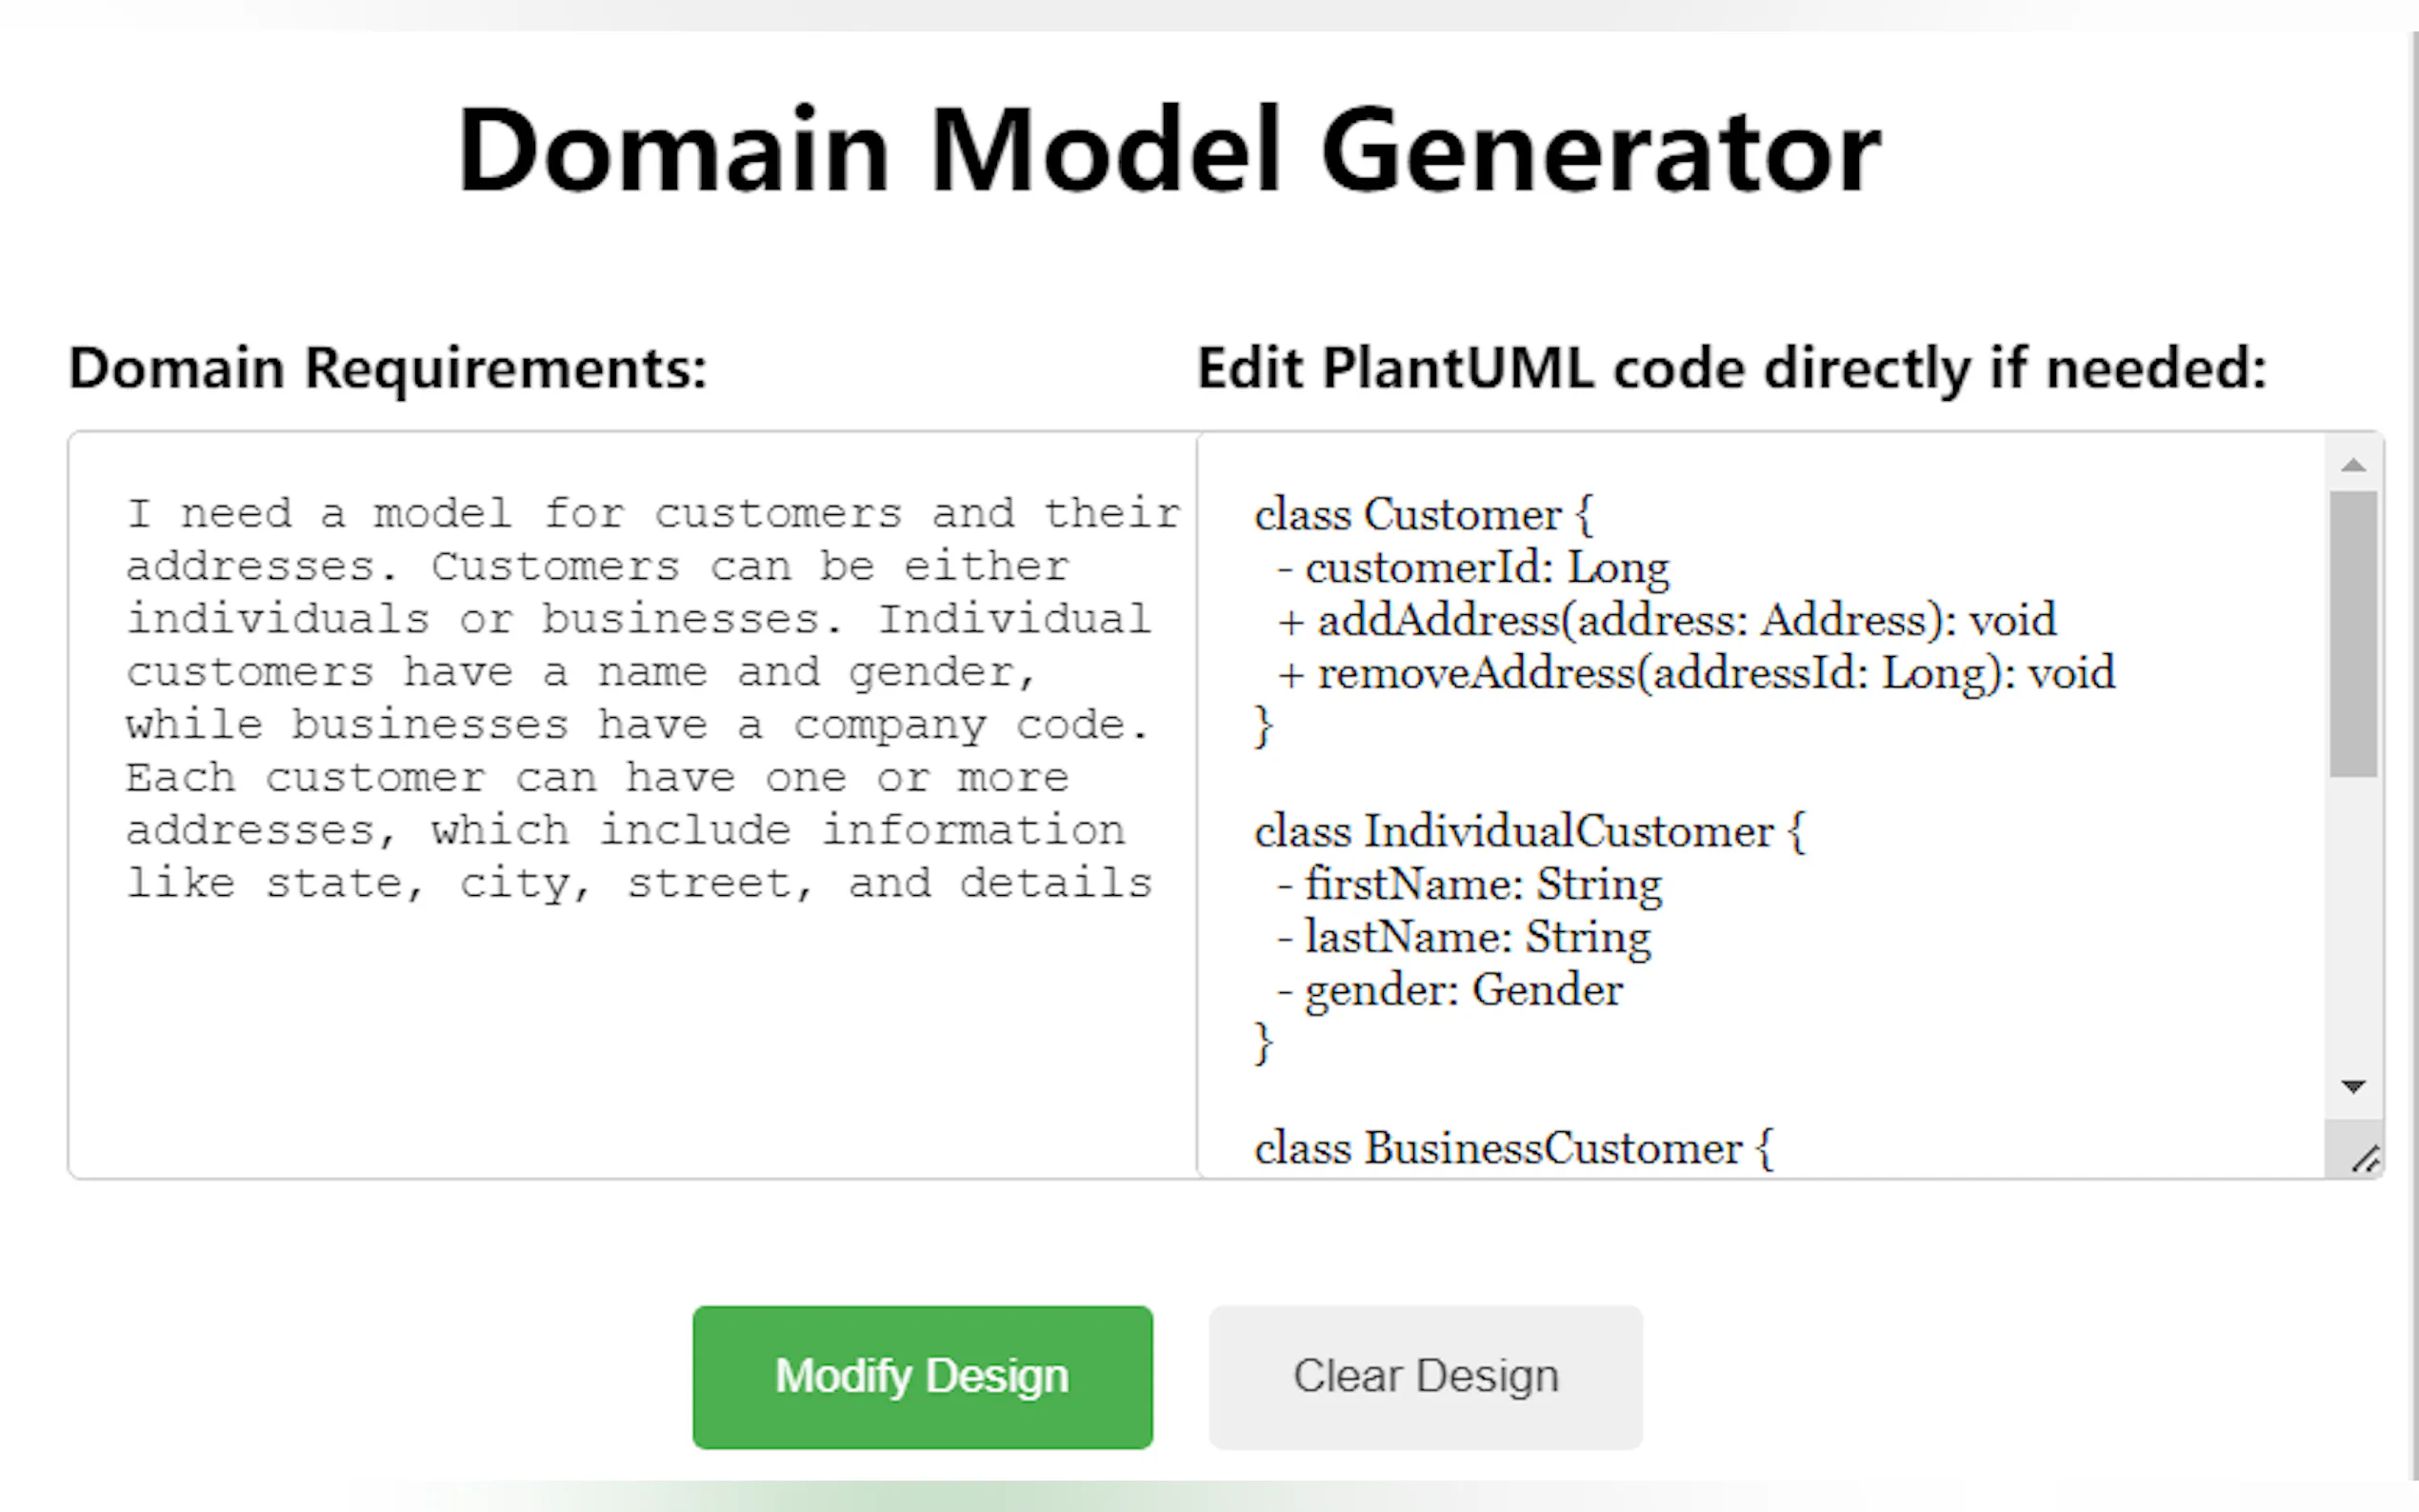
Task: Focus the Domain Requirements text area
Action: pyautogui.click(x=632, y=1030)
